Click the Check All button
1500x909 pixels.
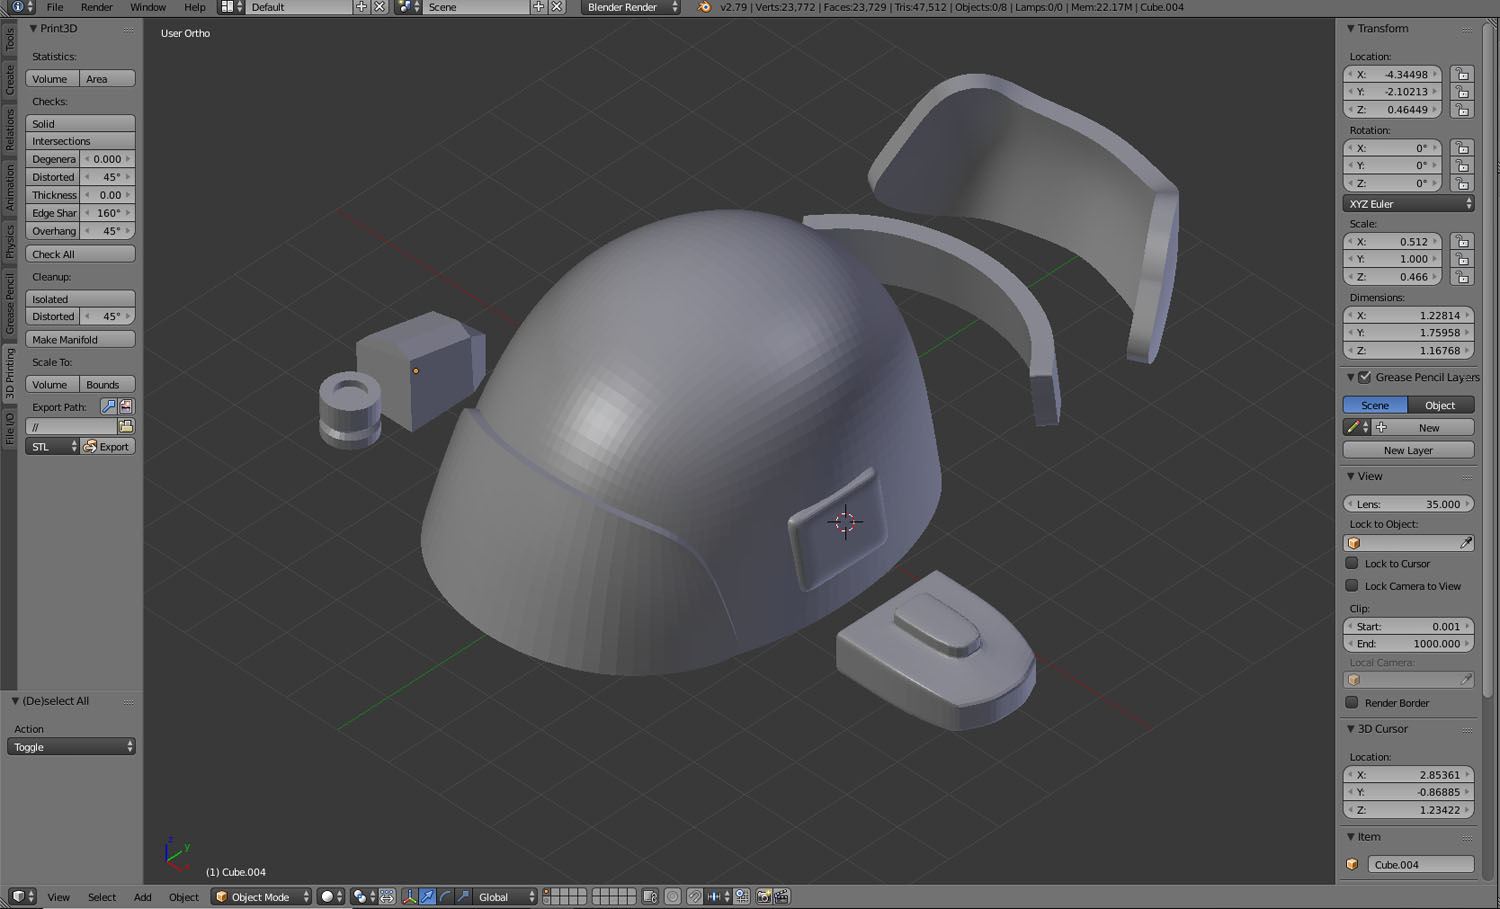[80, 254]
